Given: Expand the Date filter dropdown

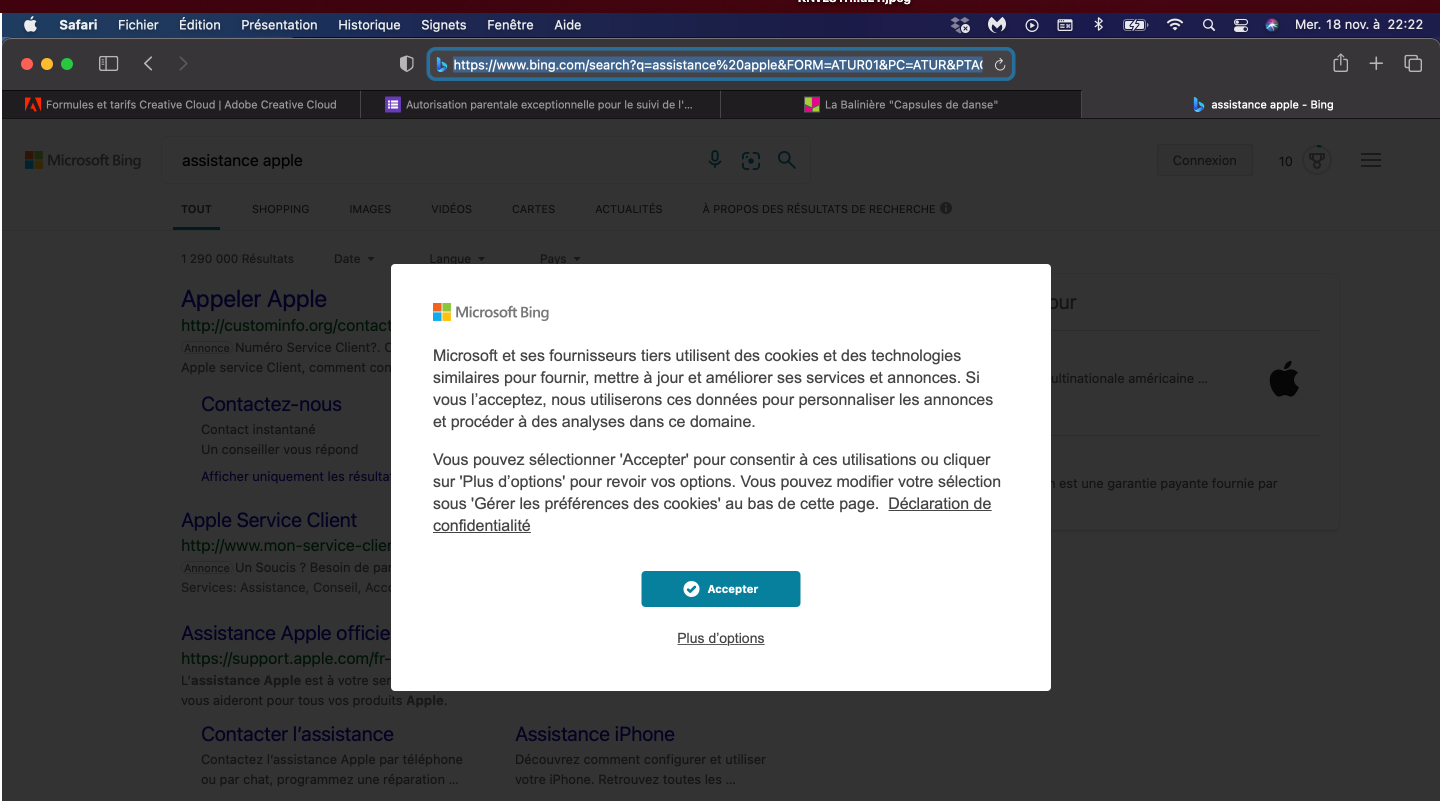Looking at the screenshot, I should pos(354,258).
